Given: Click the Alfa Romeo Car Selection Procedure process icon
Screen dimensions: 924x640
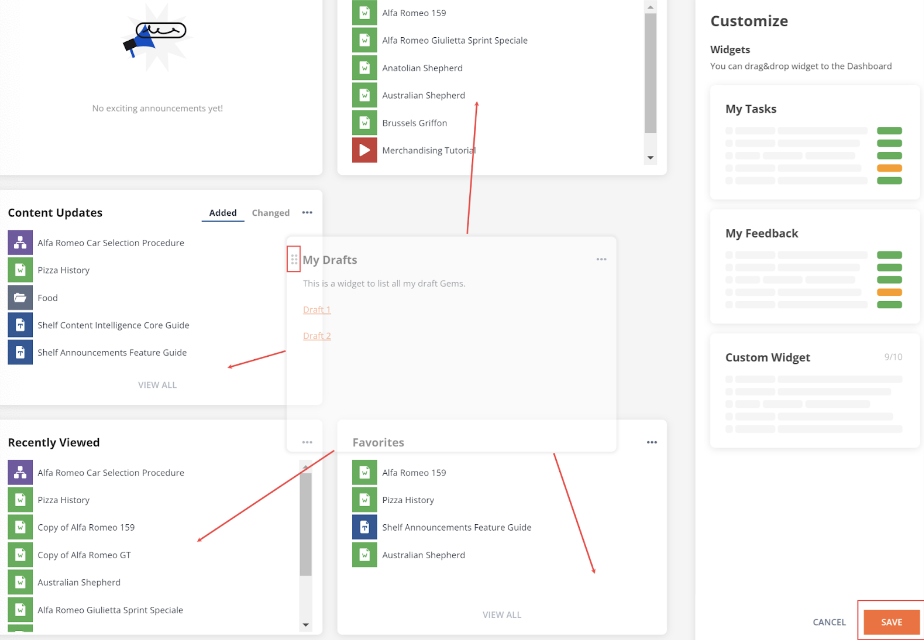Looking at the screenshot, I should click(x=20, y=242).
